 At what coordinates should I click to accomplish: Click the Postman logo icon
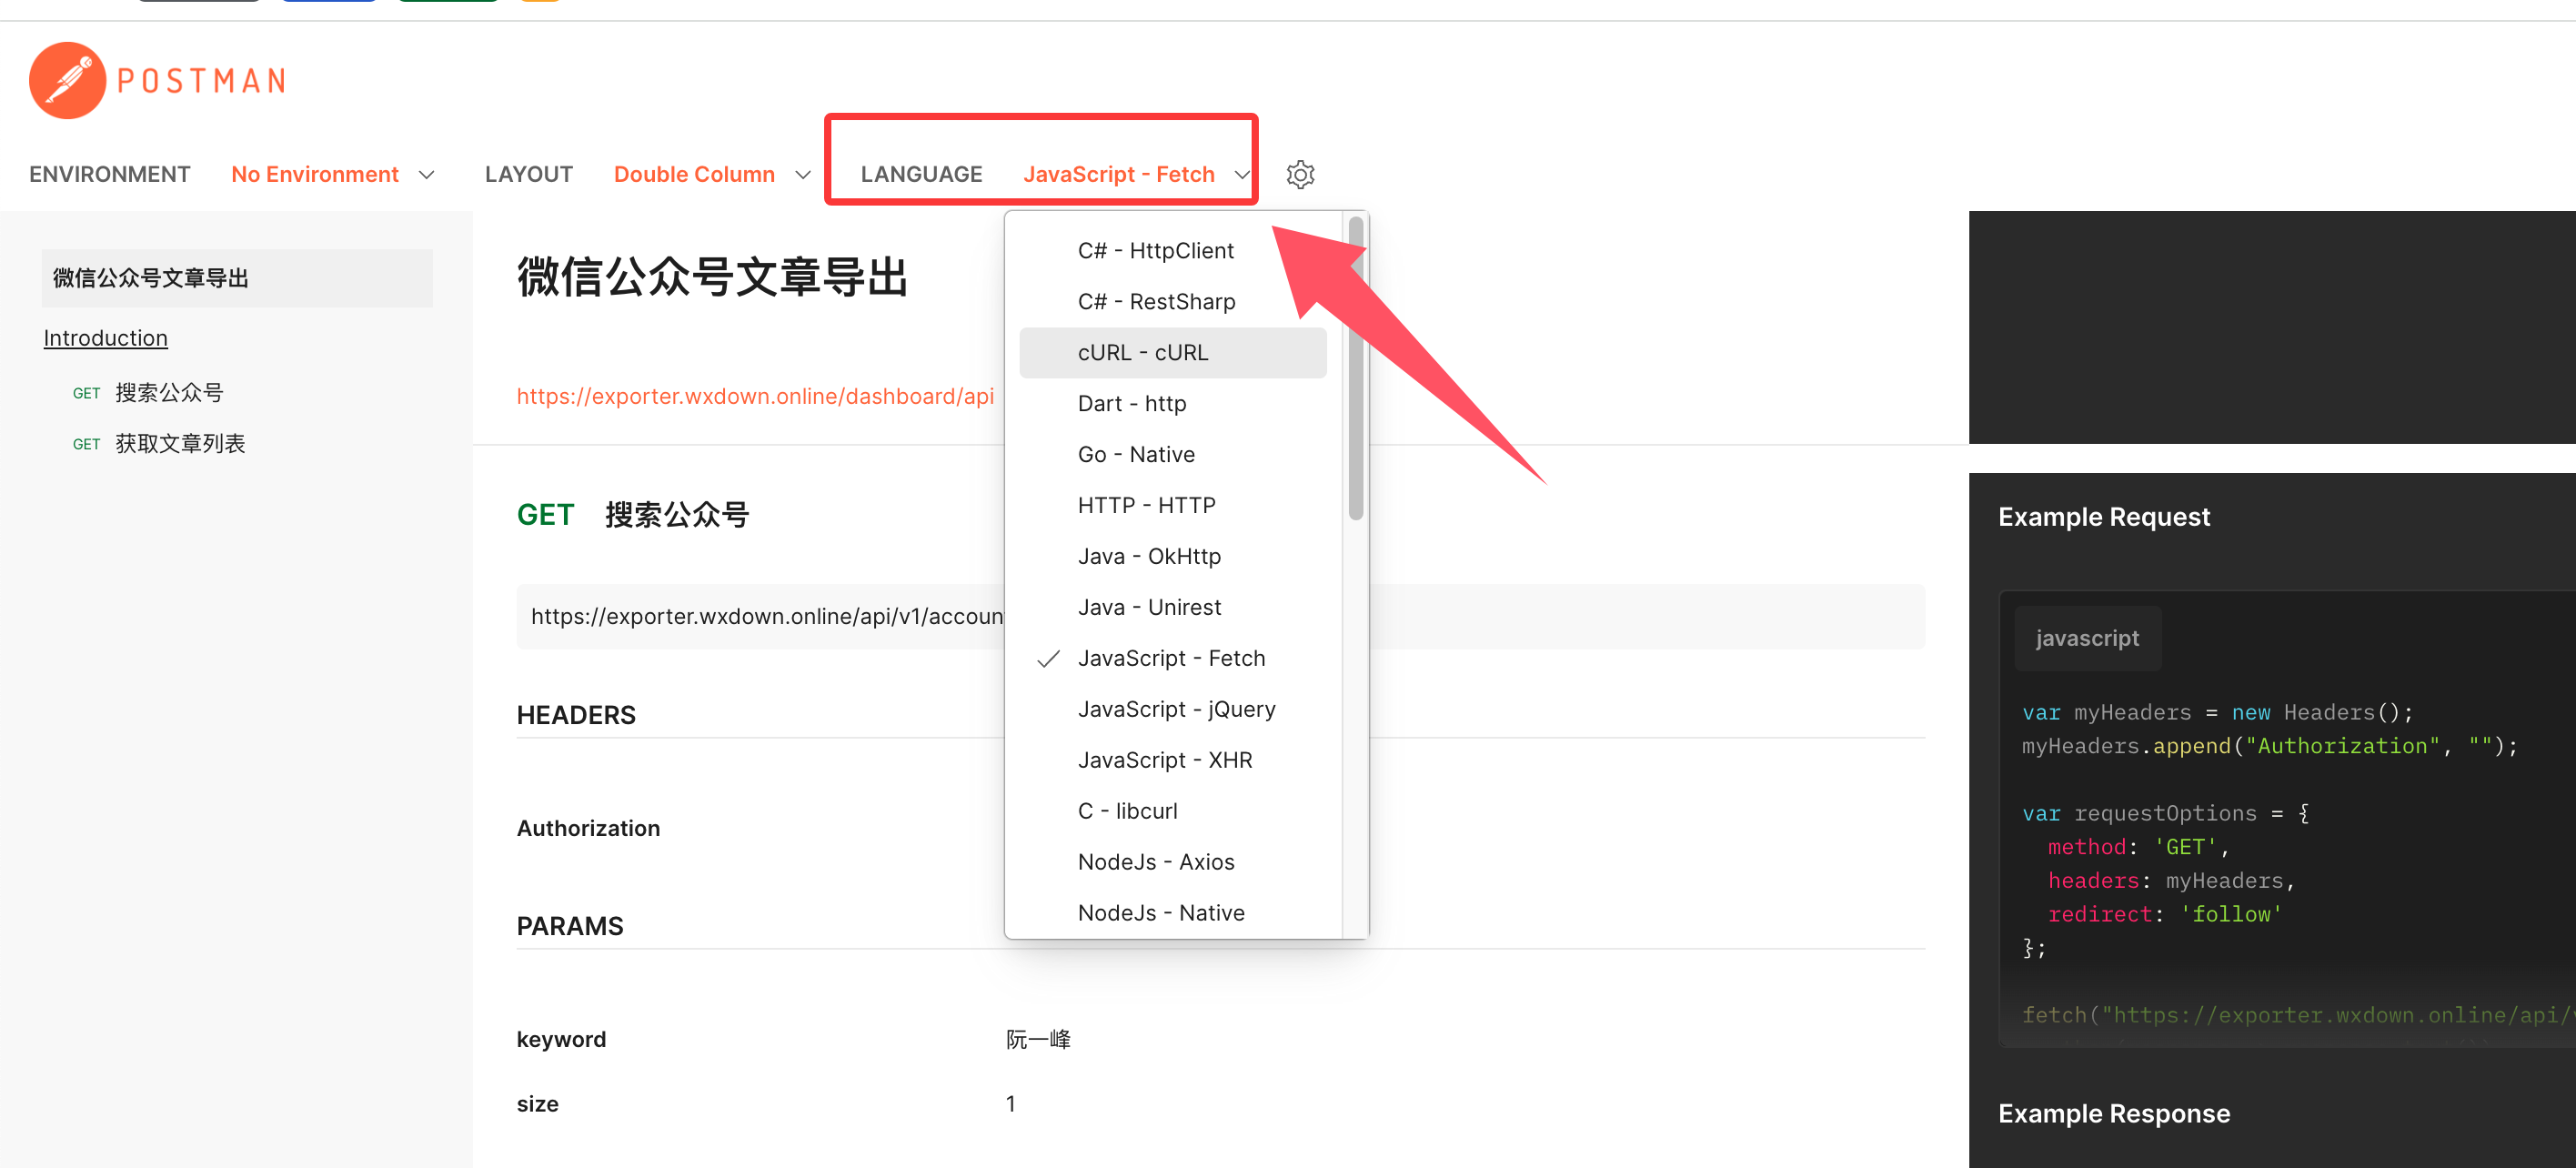[x=67, y=80]
